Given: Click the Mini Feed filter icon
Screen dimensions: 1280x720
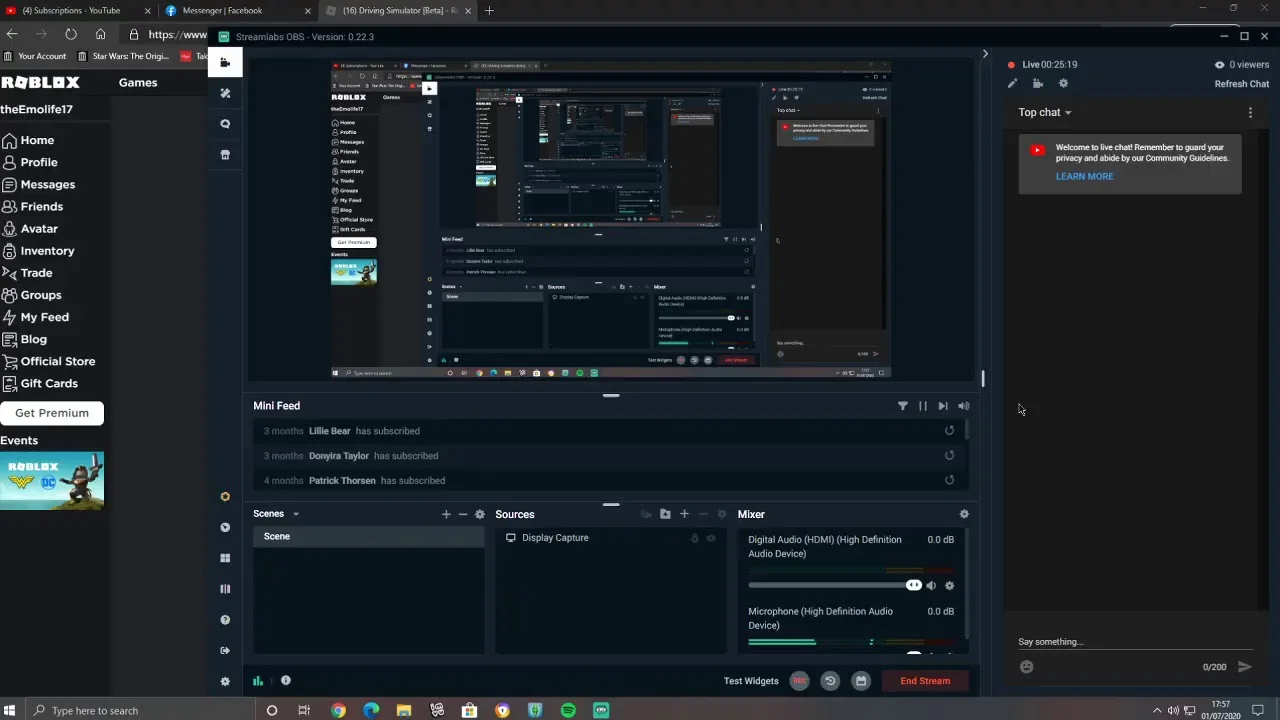Looking at the screenshot, I should click(902, 406).
